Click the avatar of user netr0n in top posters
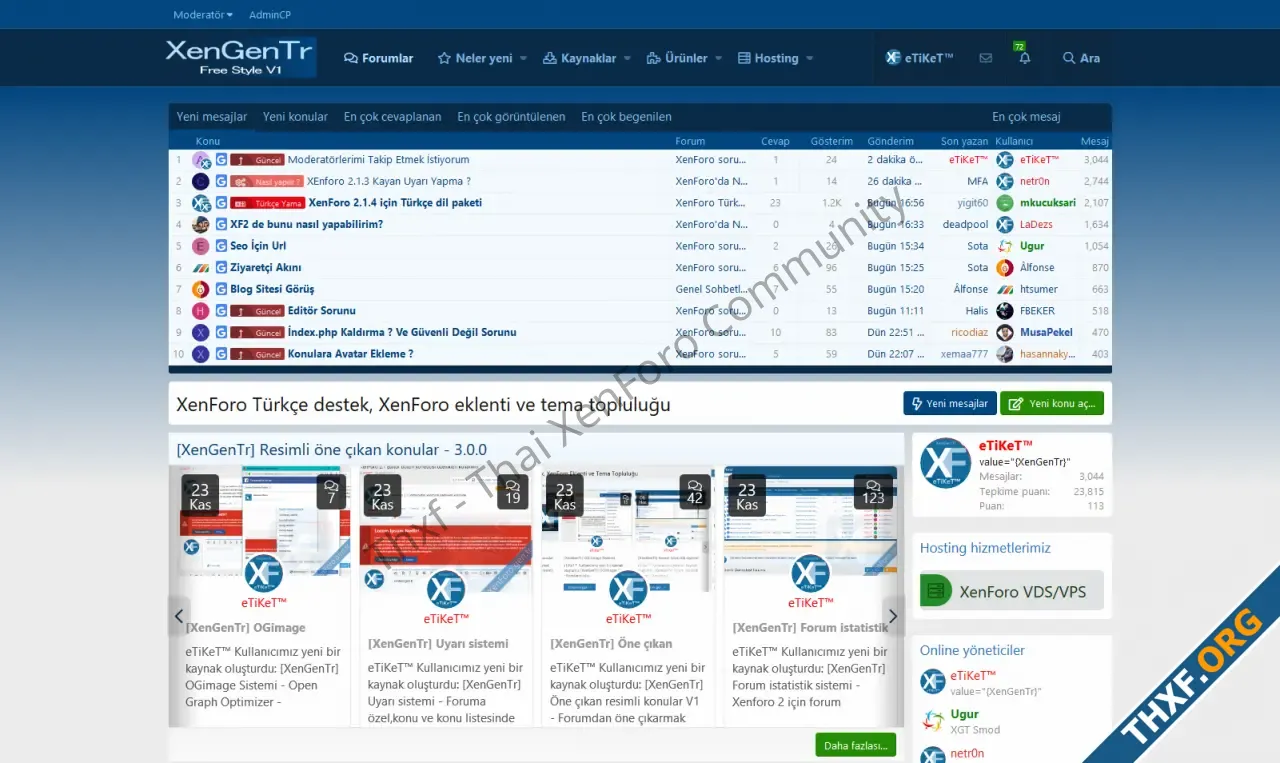 tap(1005, 182)
